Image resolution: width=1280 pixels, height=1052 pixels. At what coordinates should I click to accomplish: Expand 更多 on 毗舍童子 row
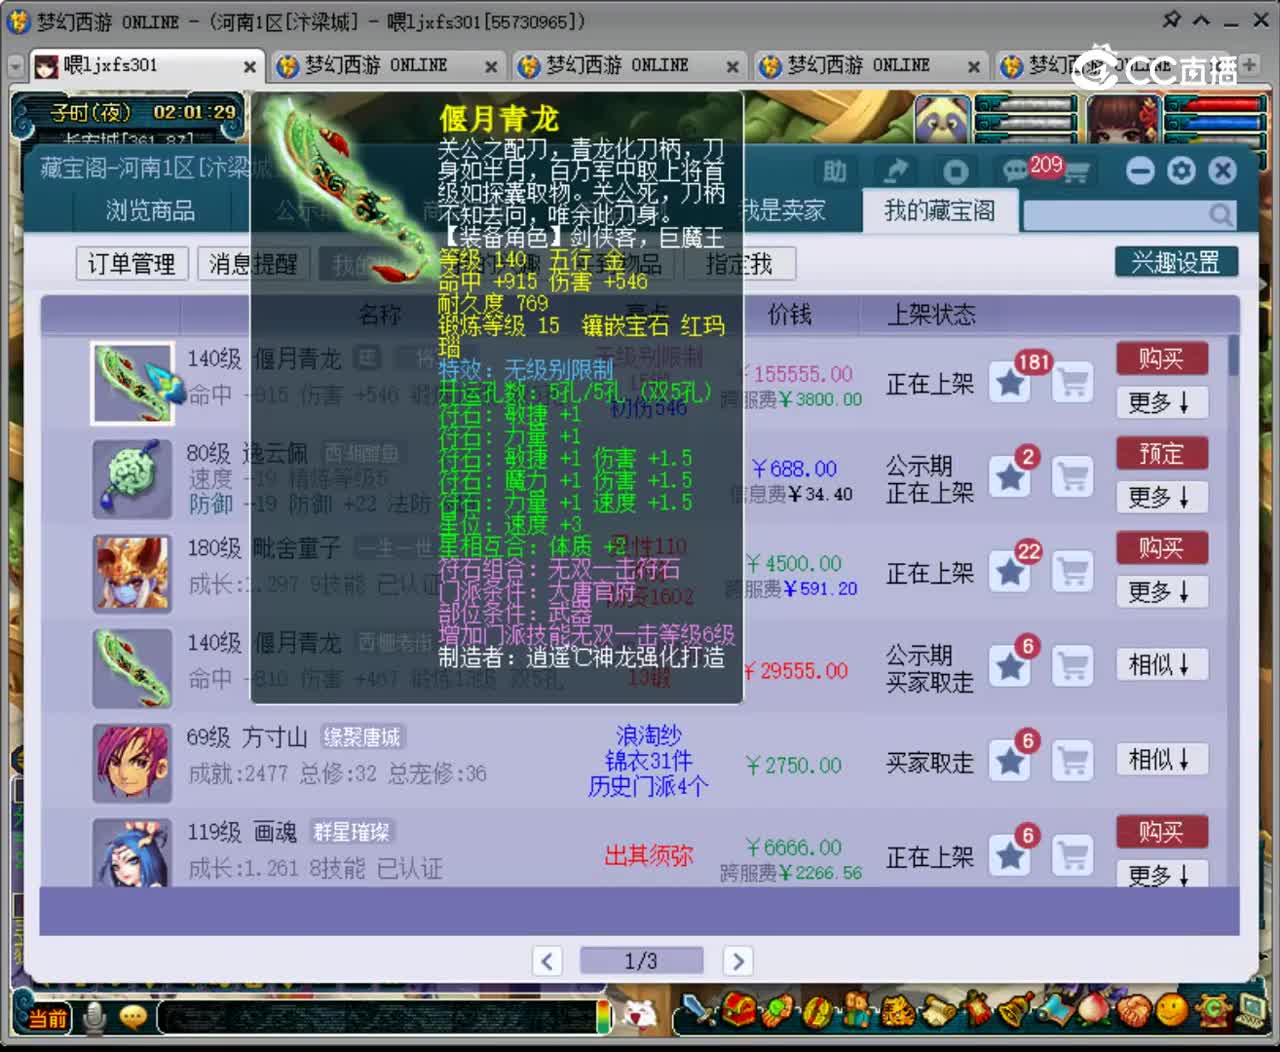(x=1161, y=591)
